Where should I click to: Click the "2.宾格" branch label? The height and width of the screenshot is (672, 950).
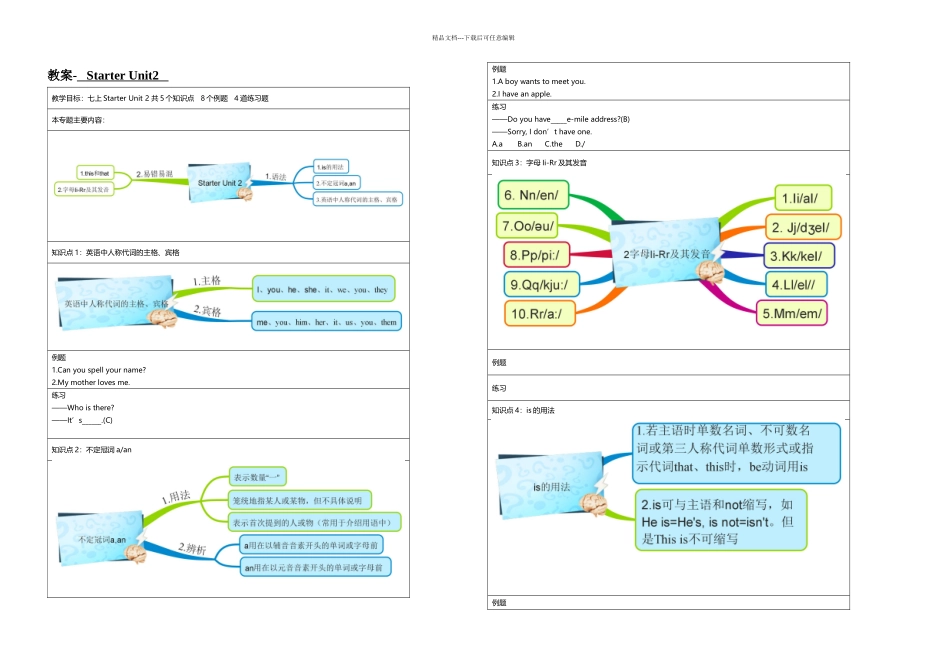207,311
